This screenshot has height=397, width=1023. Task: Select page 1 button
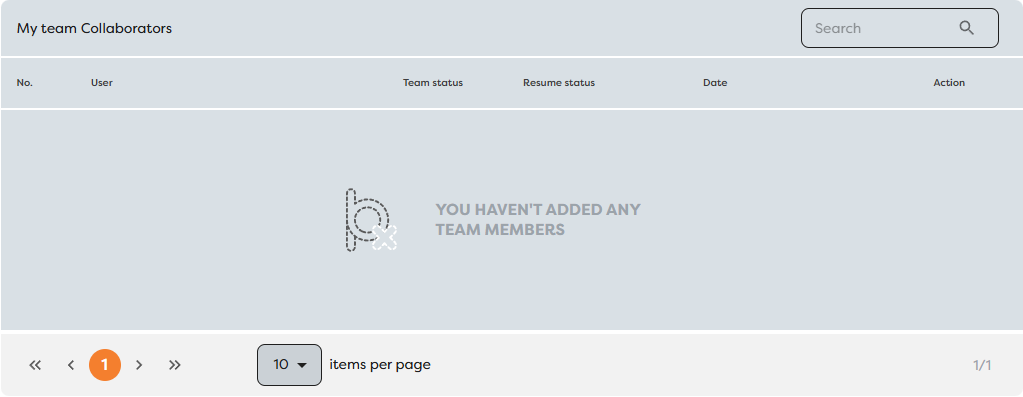(105, 365)
